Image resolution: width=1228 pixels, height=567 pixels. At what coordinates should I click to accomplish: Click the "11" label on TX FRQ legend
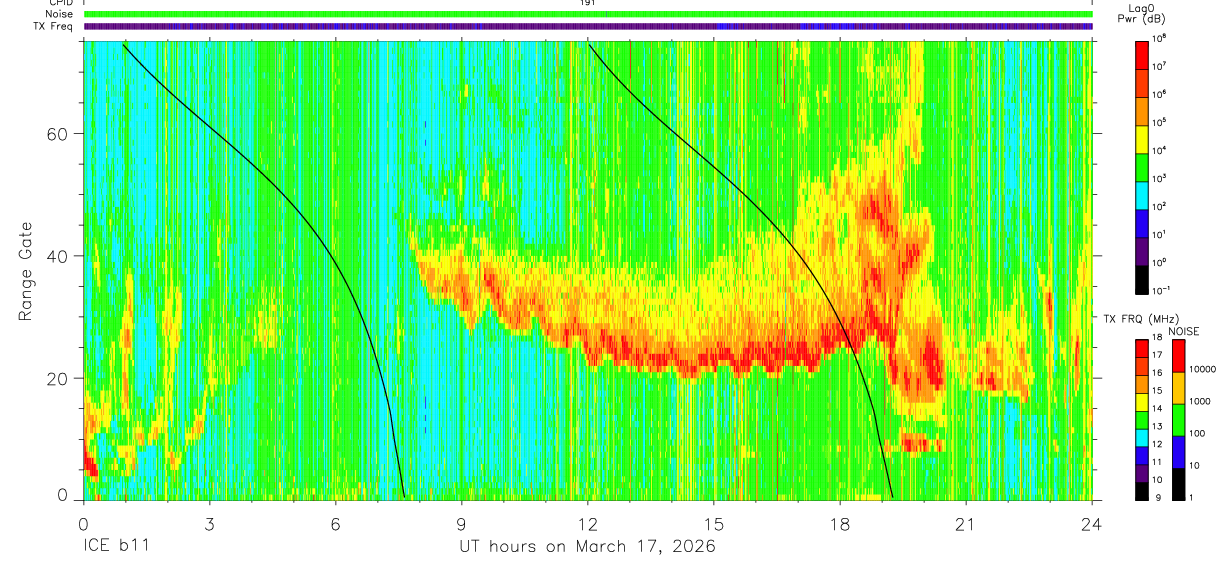click(1159, 462)
